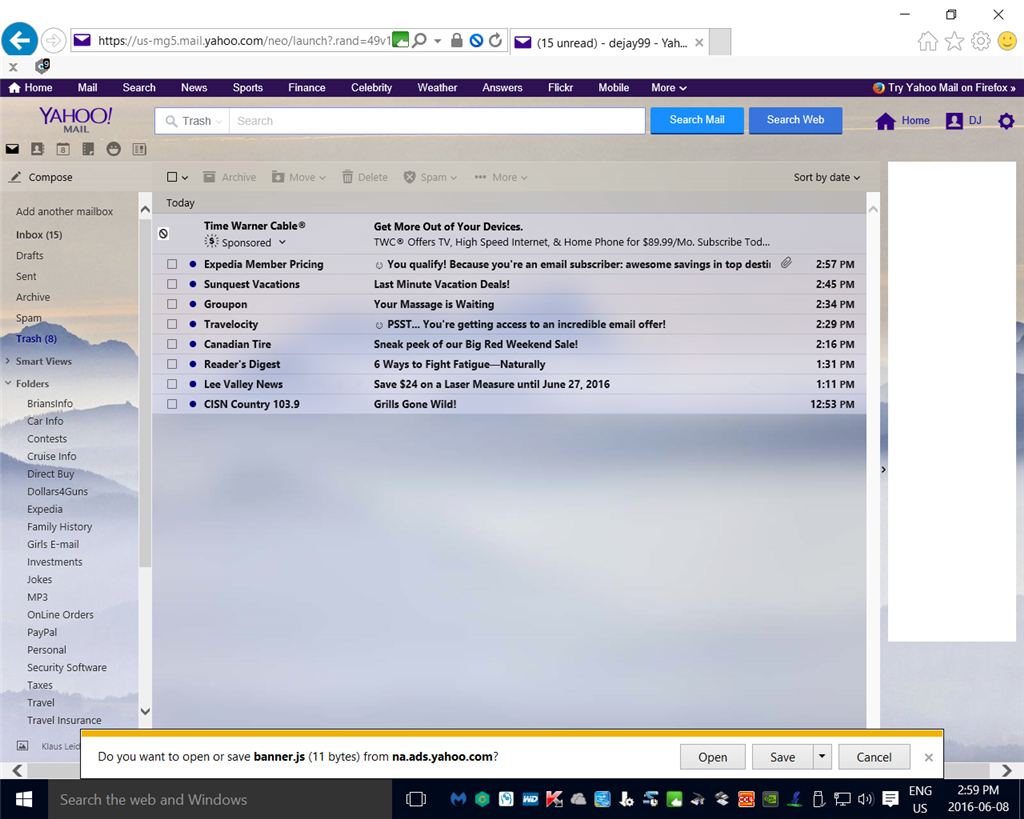The image size is (1024, 819).
Task: Refresh the page with the reload icon
Action: click(x=496, y=40)
